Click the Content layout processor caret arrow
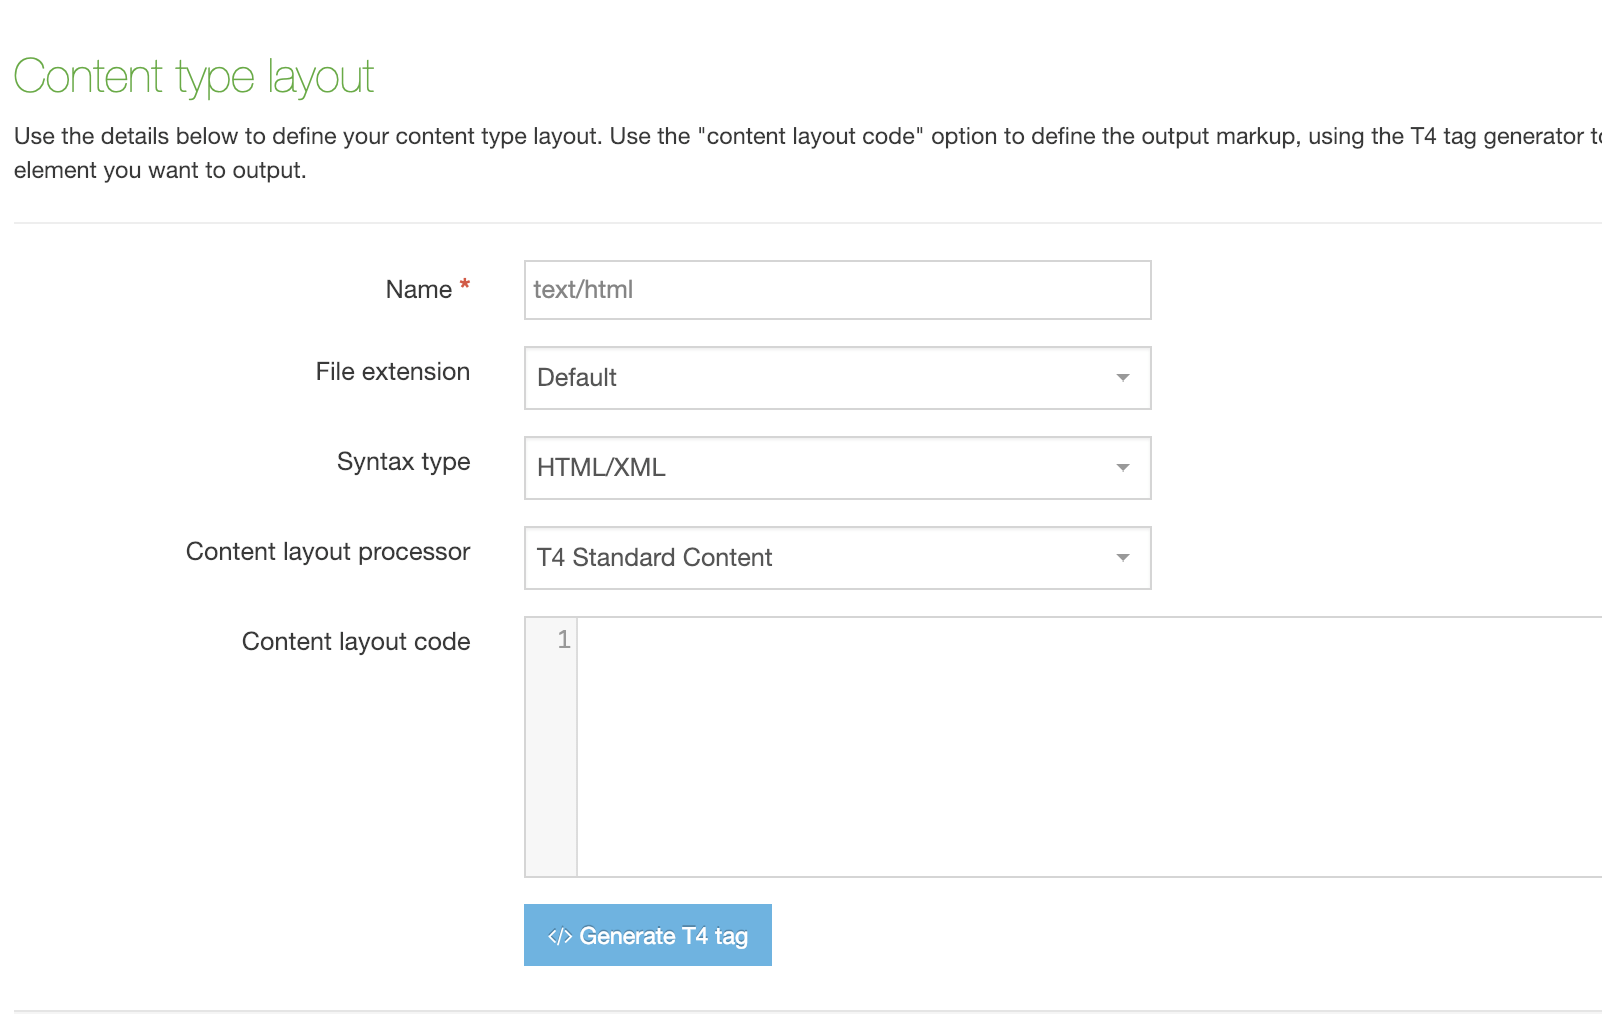 click(x=1122, y=558)
